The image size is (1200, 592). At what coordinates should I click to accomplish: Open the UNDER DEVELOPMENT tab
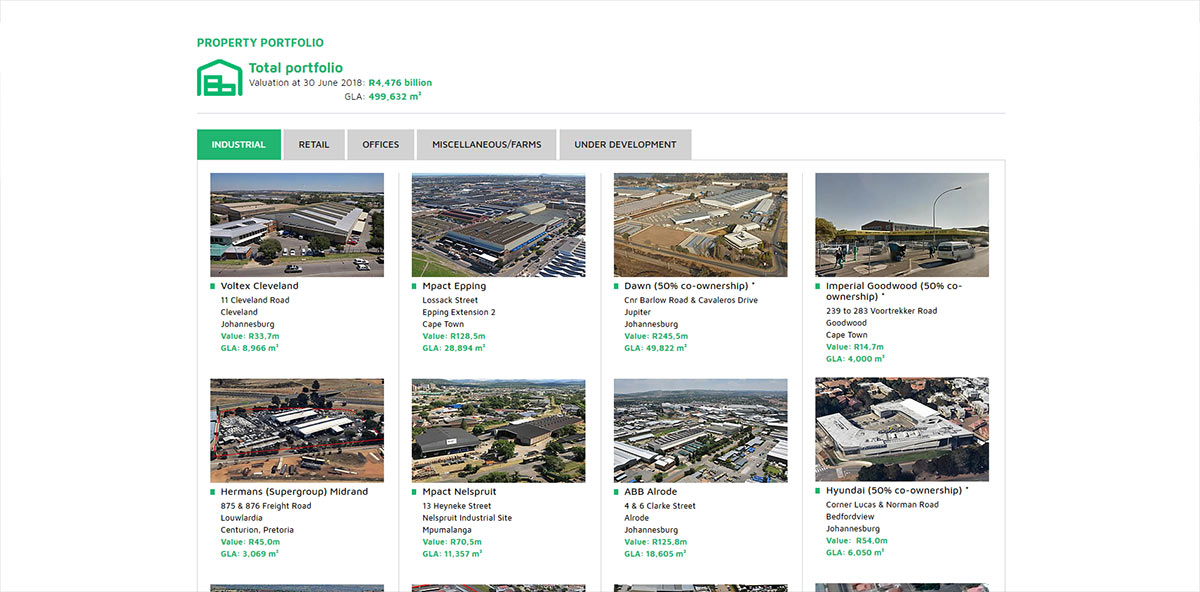(624, 144)
